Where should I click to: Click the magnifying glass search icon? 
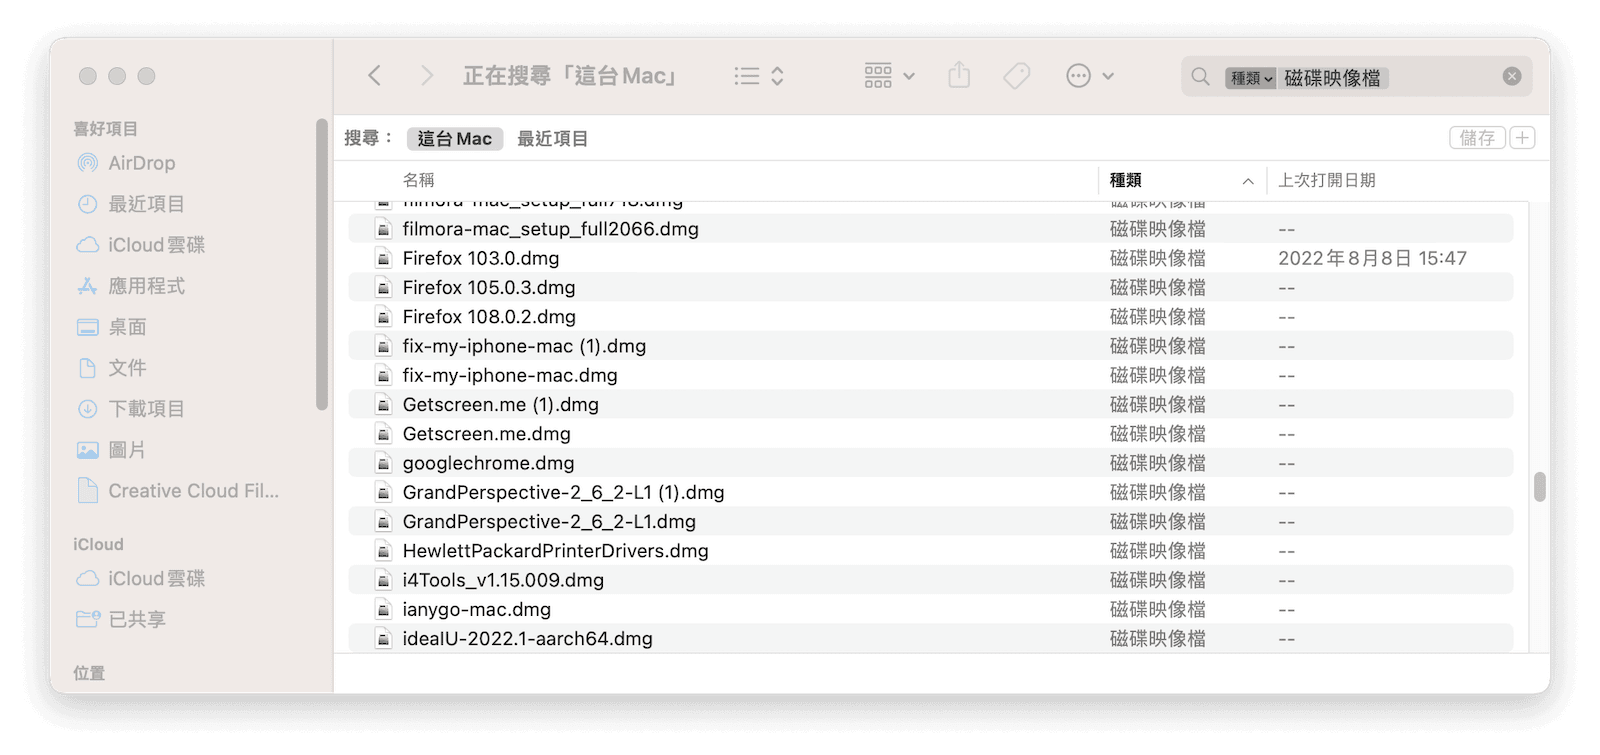pos(1201,77)
